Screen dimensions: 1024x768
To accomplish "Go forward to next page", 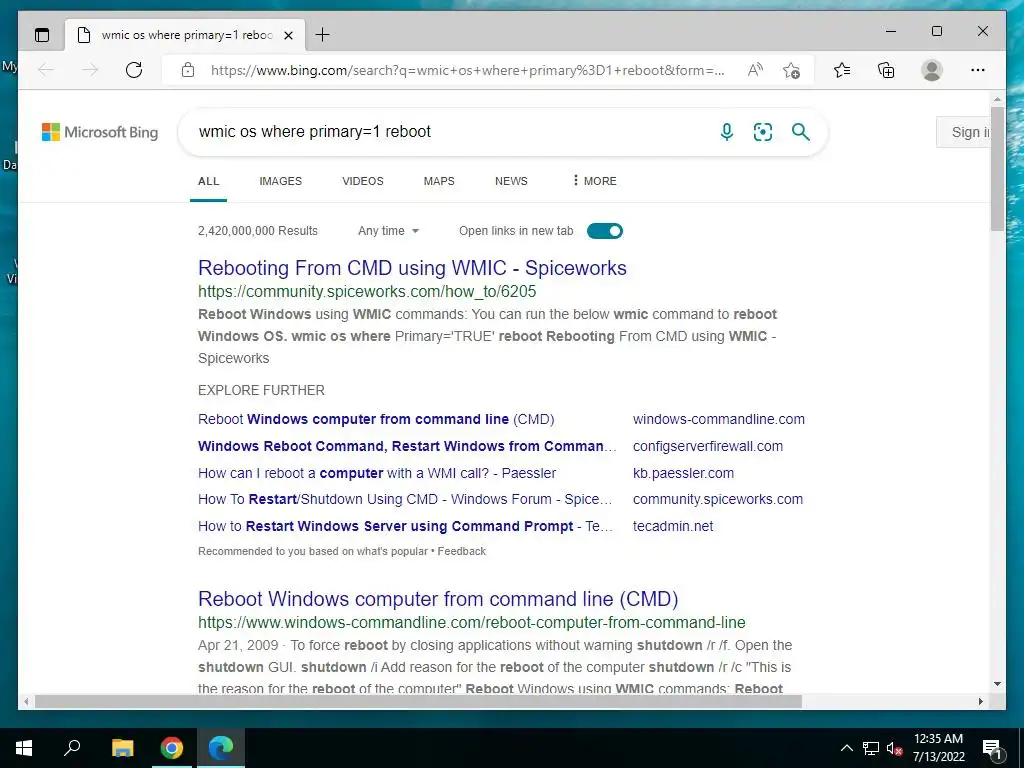I will (90, 70).
